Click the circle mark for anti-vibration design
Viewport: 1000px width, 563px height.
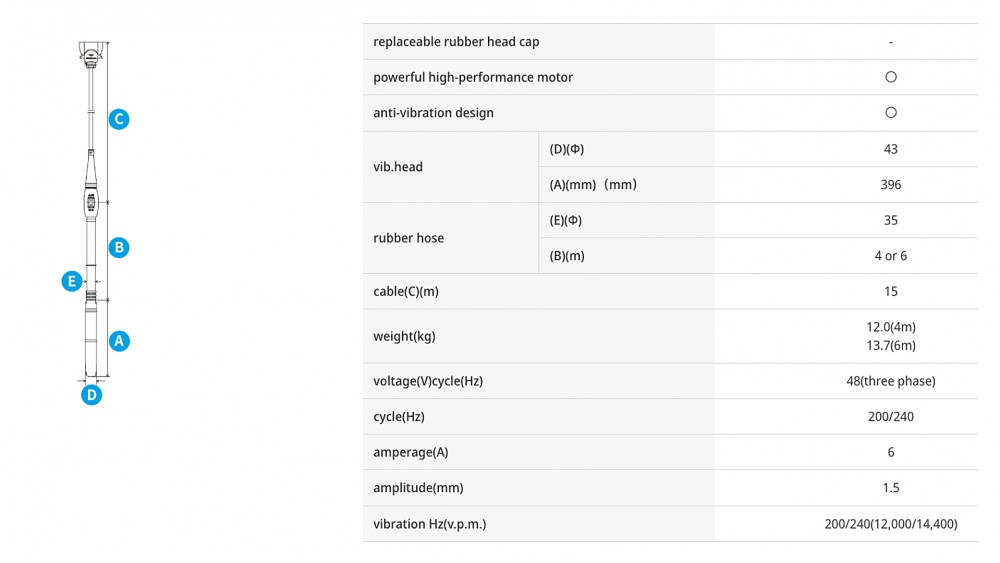pos(891,113)
